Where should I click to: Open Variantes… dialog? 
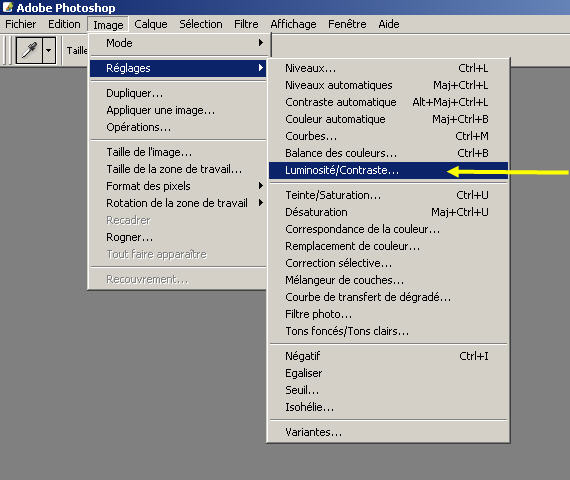click(388, 432)
